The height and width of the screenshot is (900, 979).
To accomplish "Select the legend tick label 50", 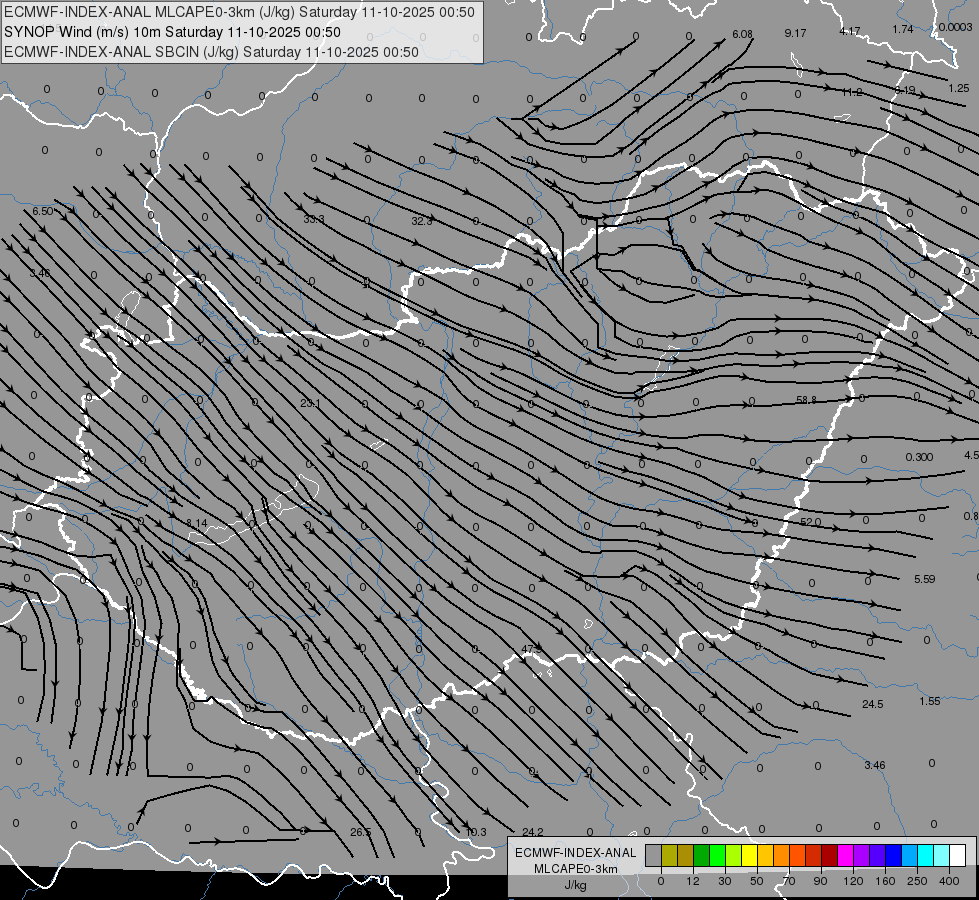I will 757,881.
